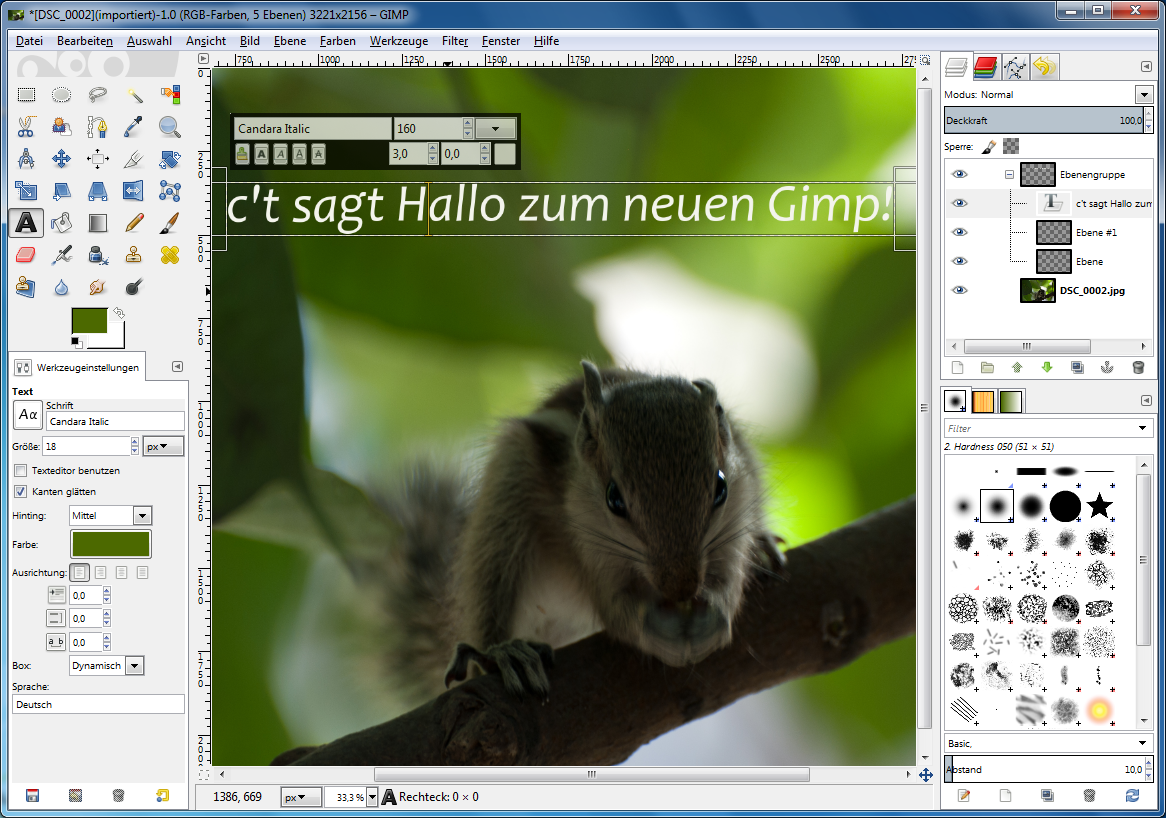Open the Größe unit px dropdown
This screenshot has width=1166, height=818.
pyautogui.click(x=164, y=446)
